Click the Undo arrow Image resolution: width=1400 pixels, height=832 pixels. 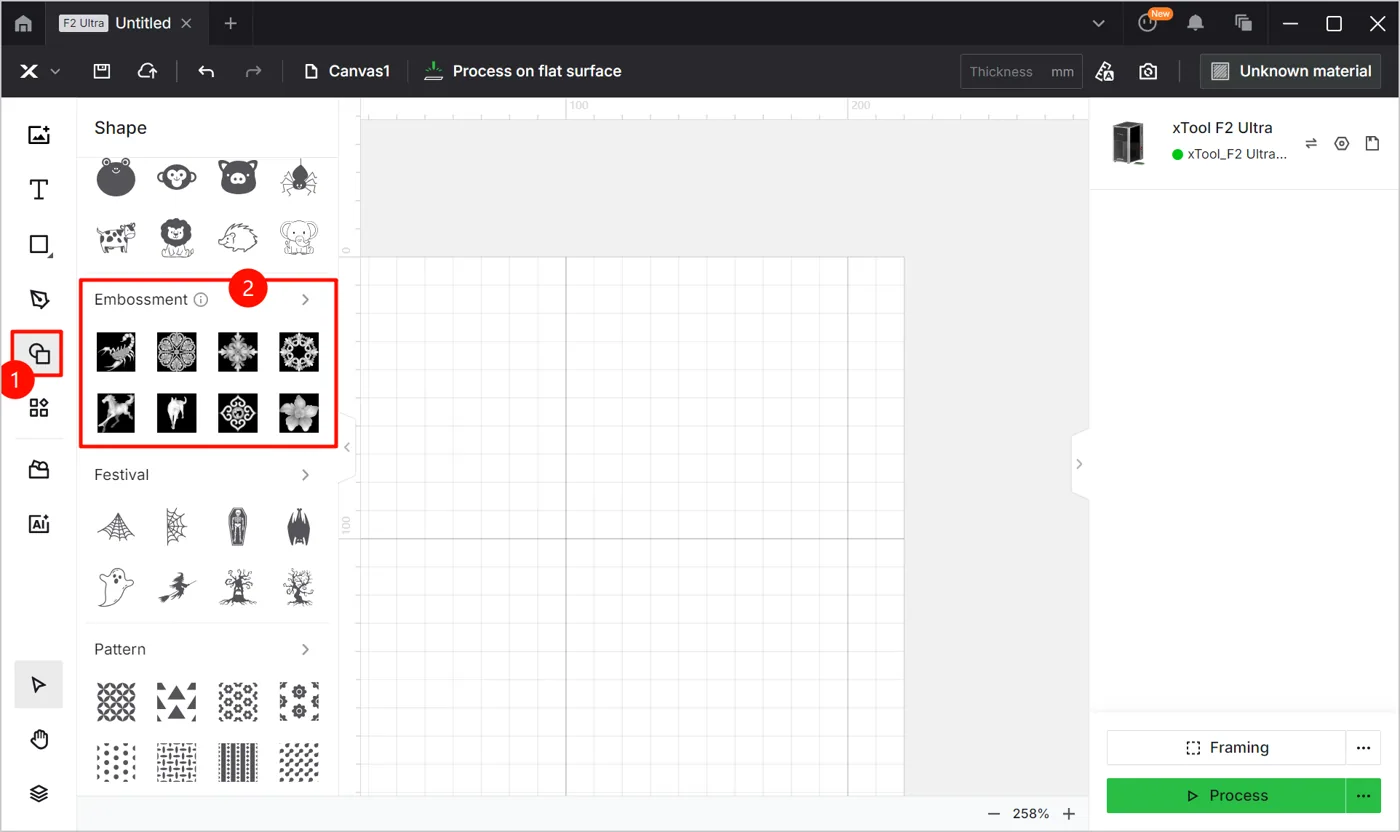coord(206,71)
